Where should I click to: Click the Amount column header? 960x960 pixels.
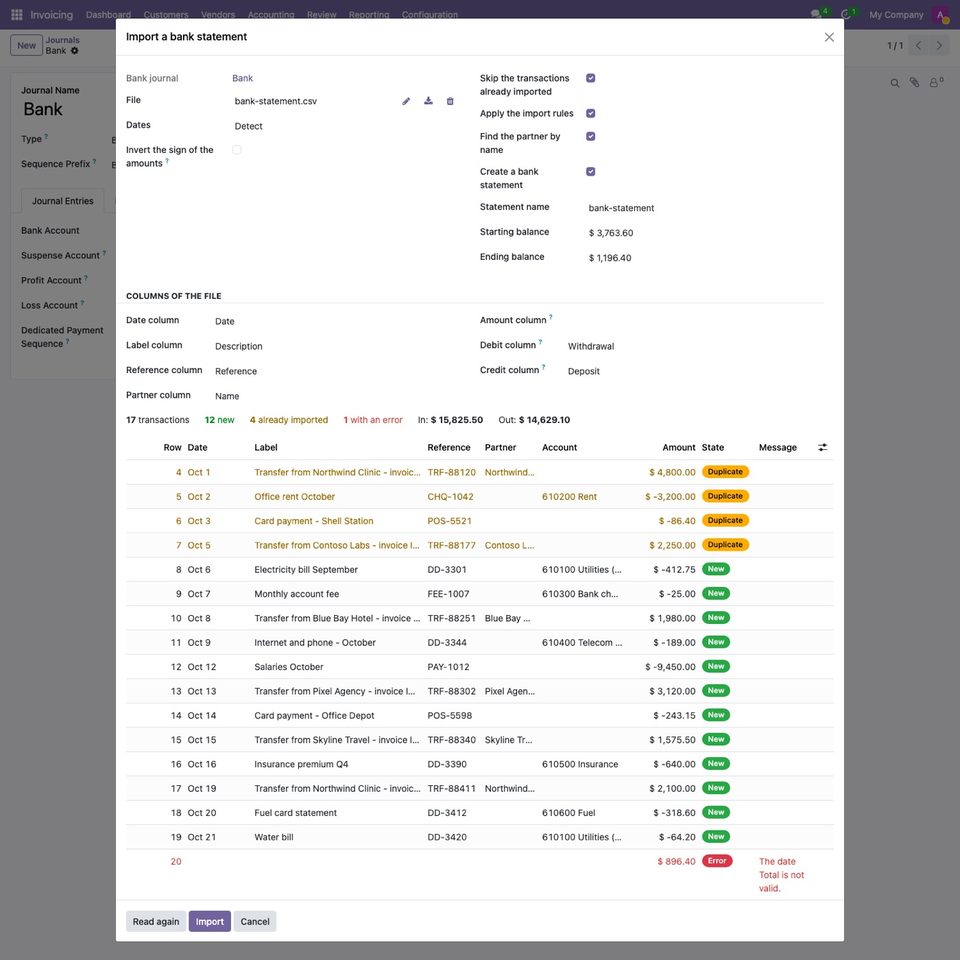[678, 448]
